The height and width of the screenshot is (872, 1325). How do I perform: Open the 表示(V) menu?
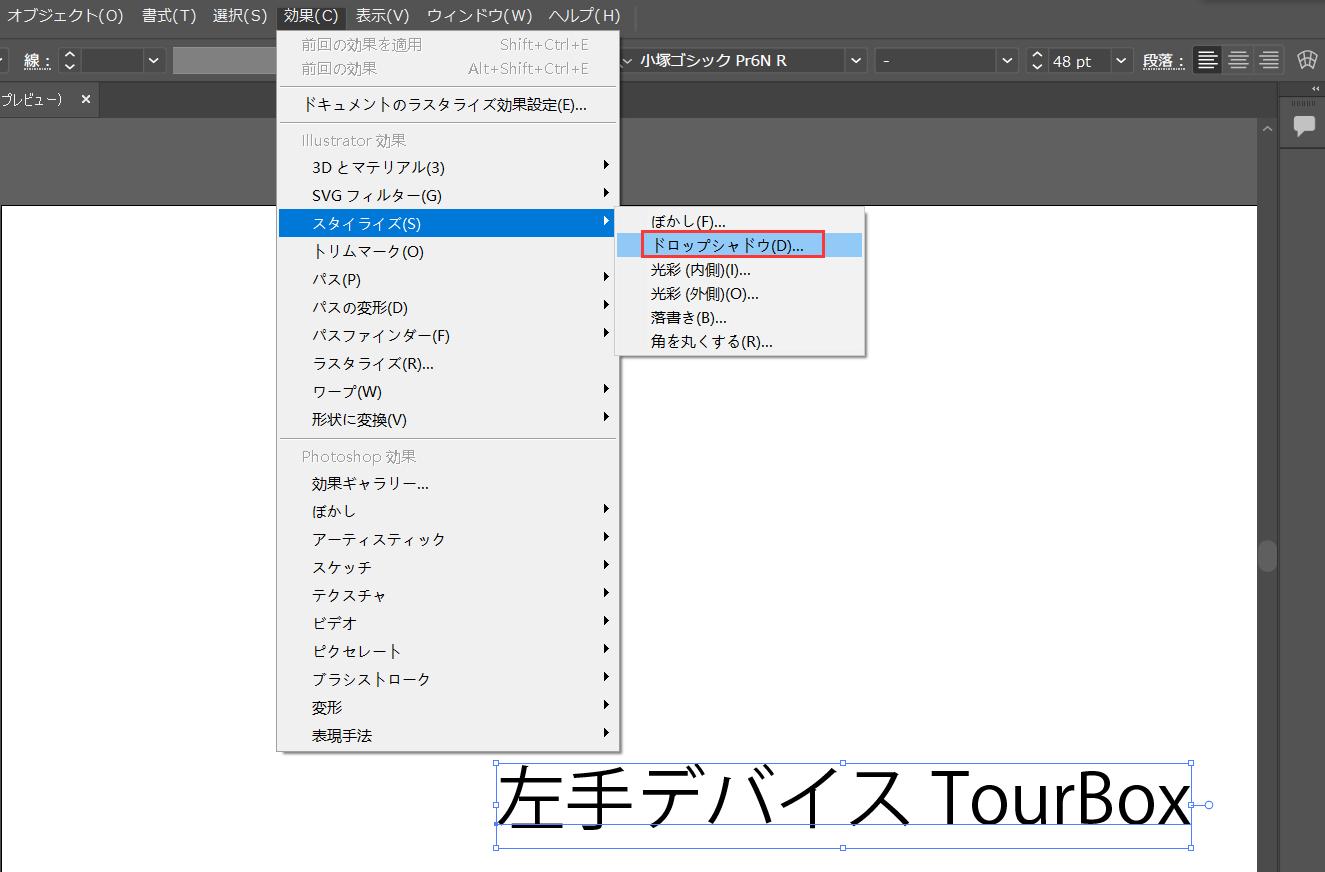click(381, 15)
